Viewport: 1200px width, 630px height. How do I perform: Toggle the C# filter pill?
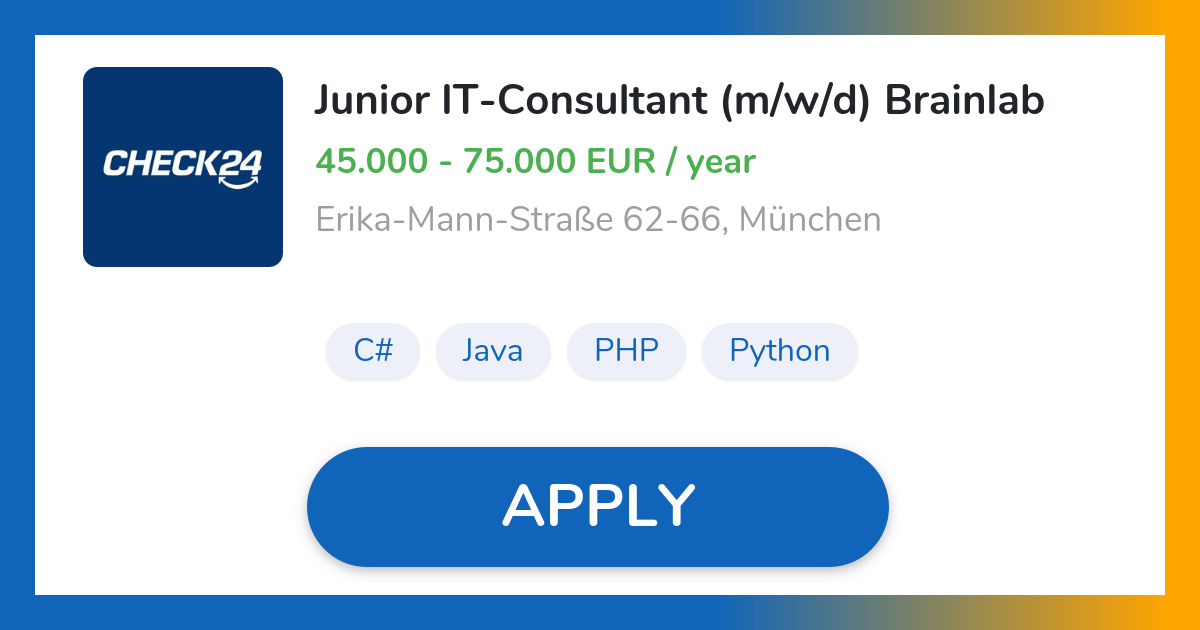click(x=373, y=351)
